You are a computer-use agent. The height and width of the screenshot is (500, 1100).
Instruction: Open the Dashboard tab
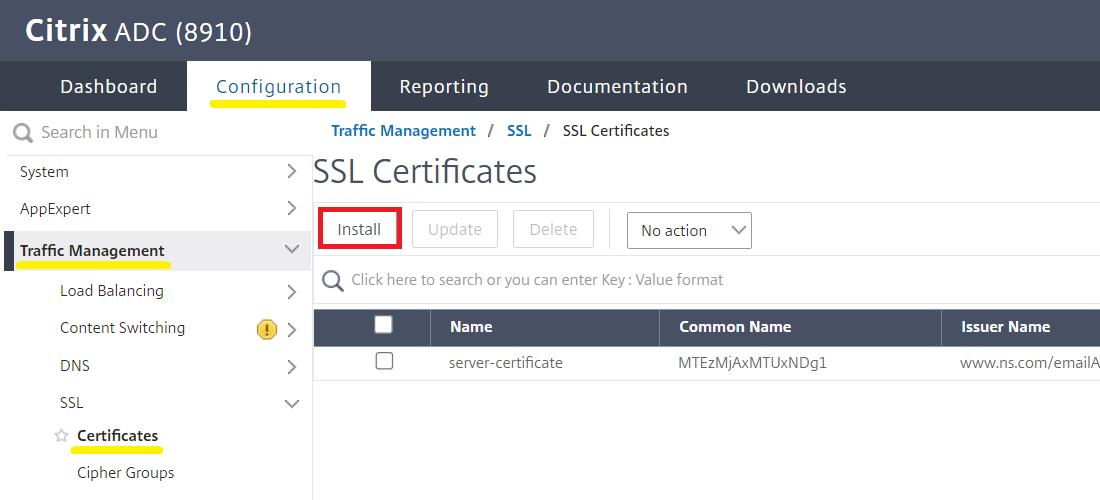click(109, 86)
